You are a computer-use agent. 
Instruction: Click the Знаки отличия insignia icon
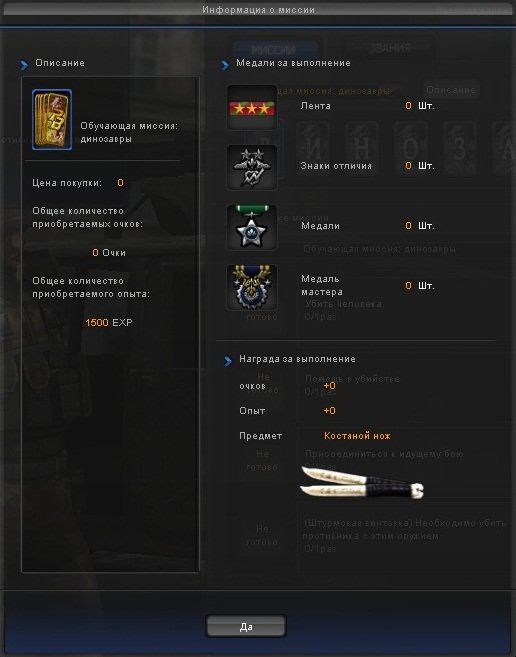[252, 167]
